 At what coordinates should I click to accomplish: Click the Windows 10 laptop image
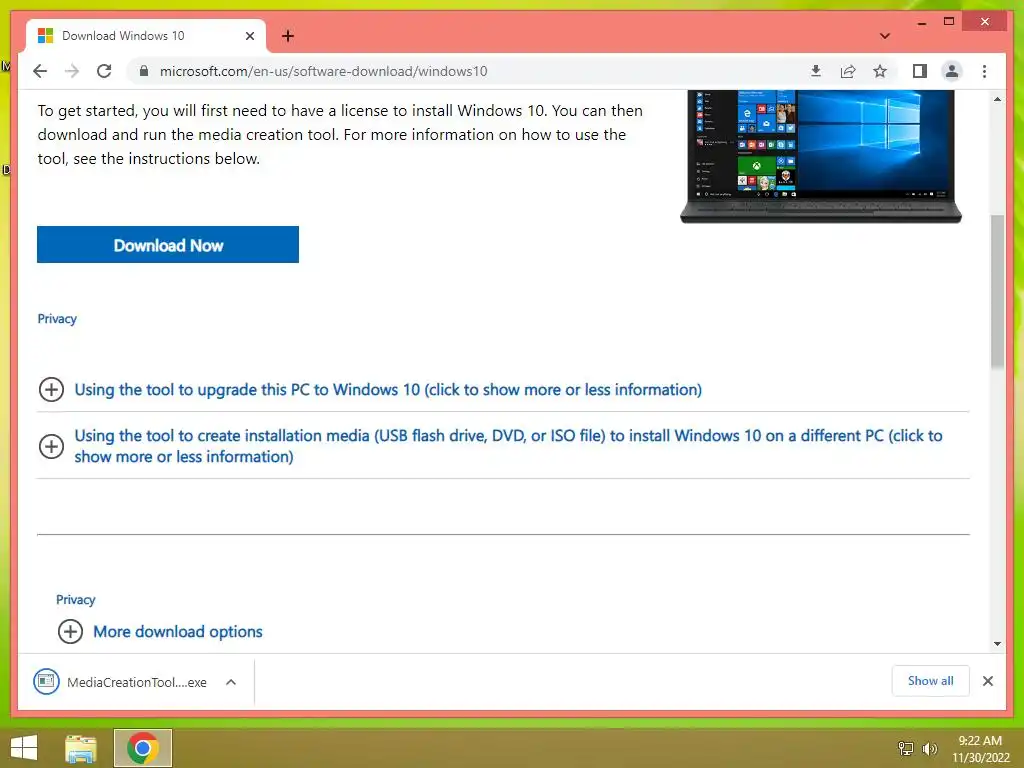tap(821, 157)
